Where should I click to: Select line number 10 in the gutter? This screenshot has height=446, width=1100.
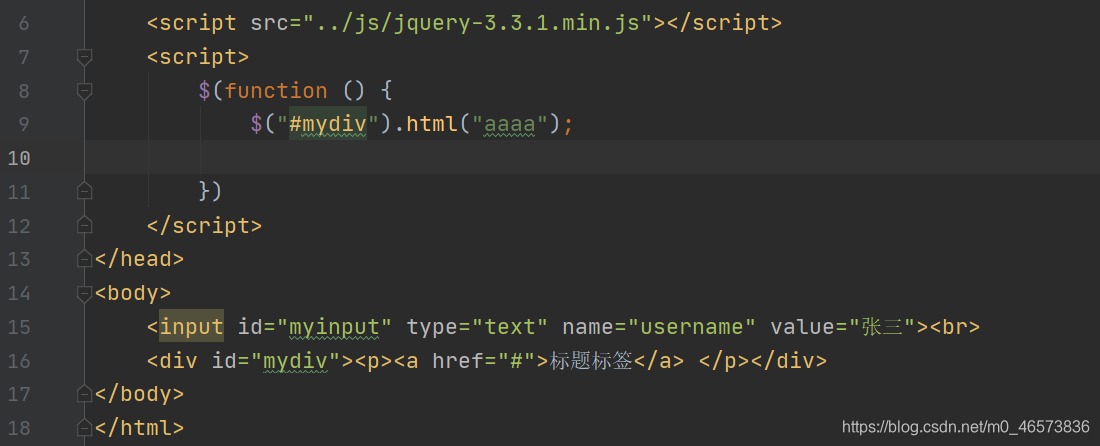pos(19,158)
